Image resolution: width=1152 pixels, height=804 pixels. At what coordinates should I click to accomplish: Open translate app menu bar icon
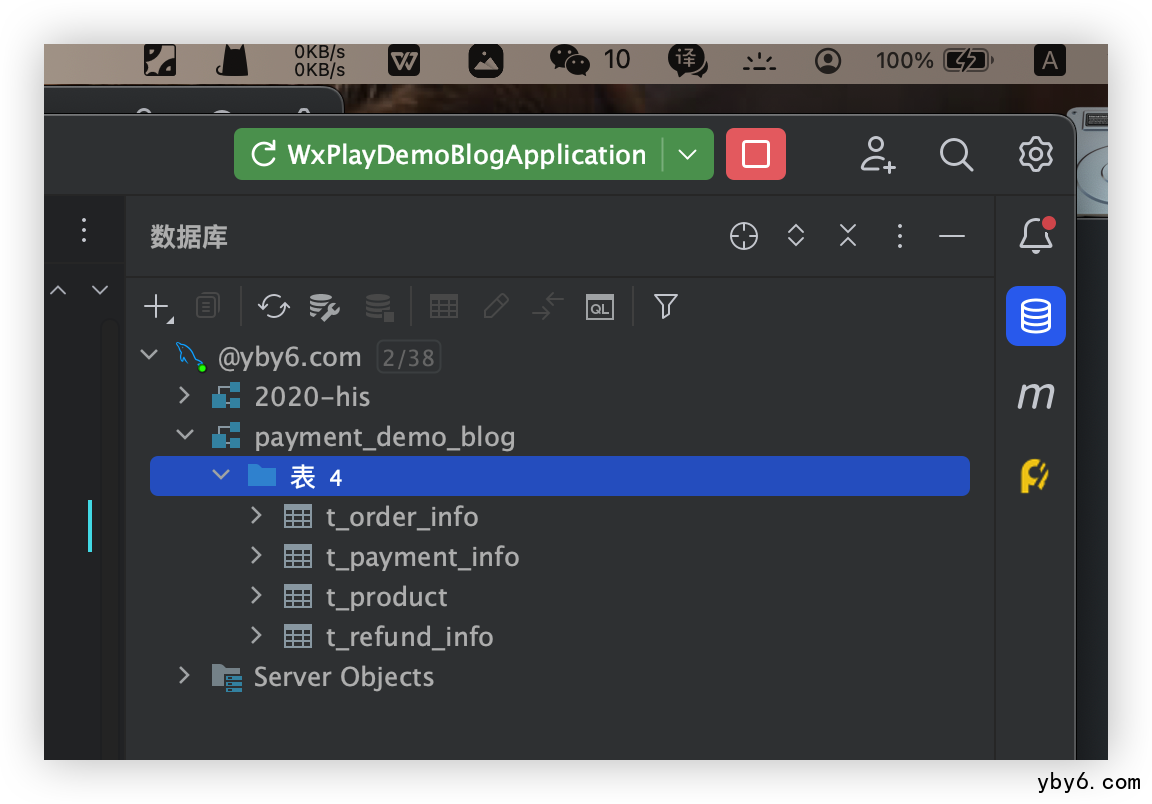coord(688,60)
